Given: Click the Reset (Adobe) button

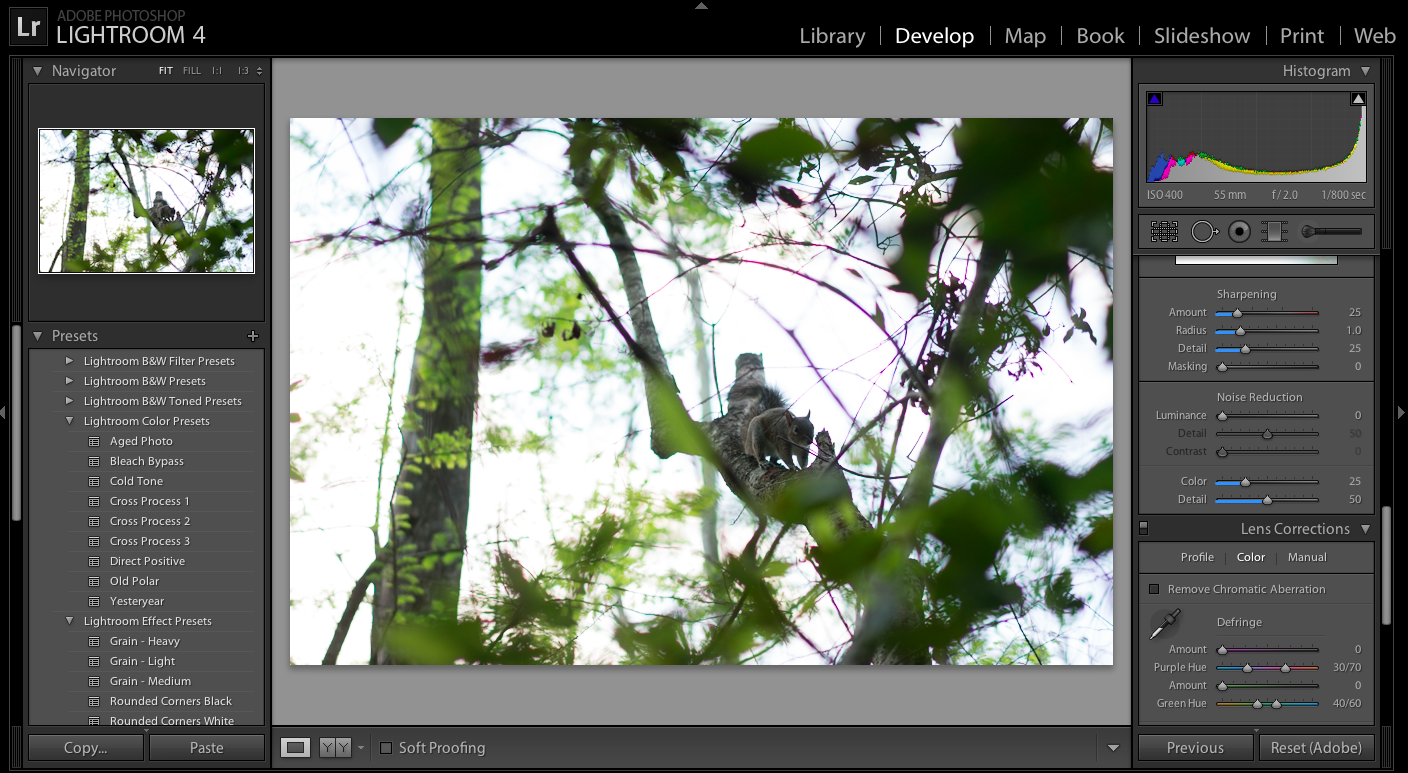Looking at the screenshot, I should coord(1317,747).
